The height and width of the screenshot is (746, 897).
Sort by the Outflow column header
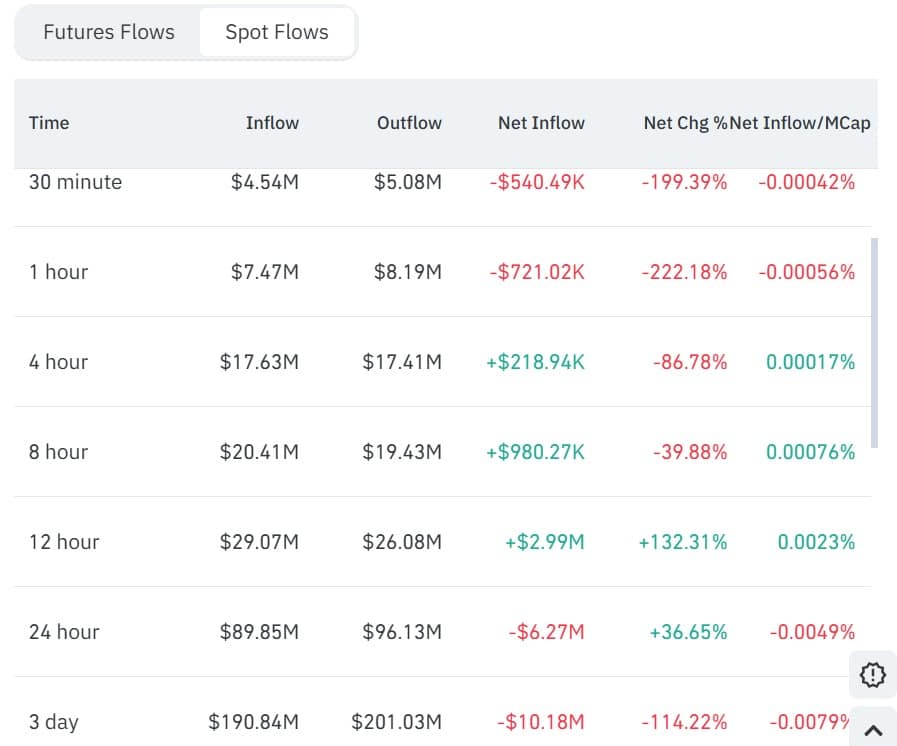tap(409, 123)
